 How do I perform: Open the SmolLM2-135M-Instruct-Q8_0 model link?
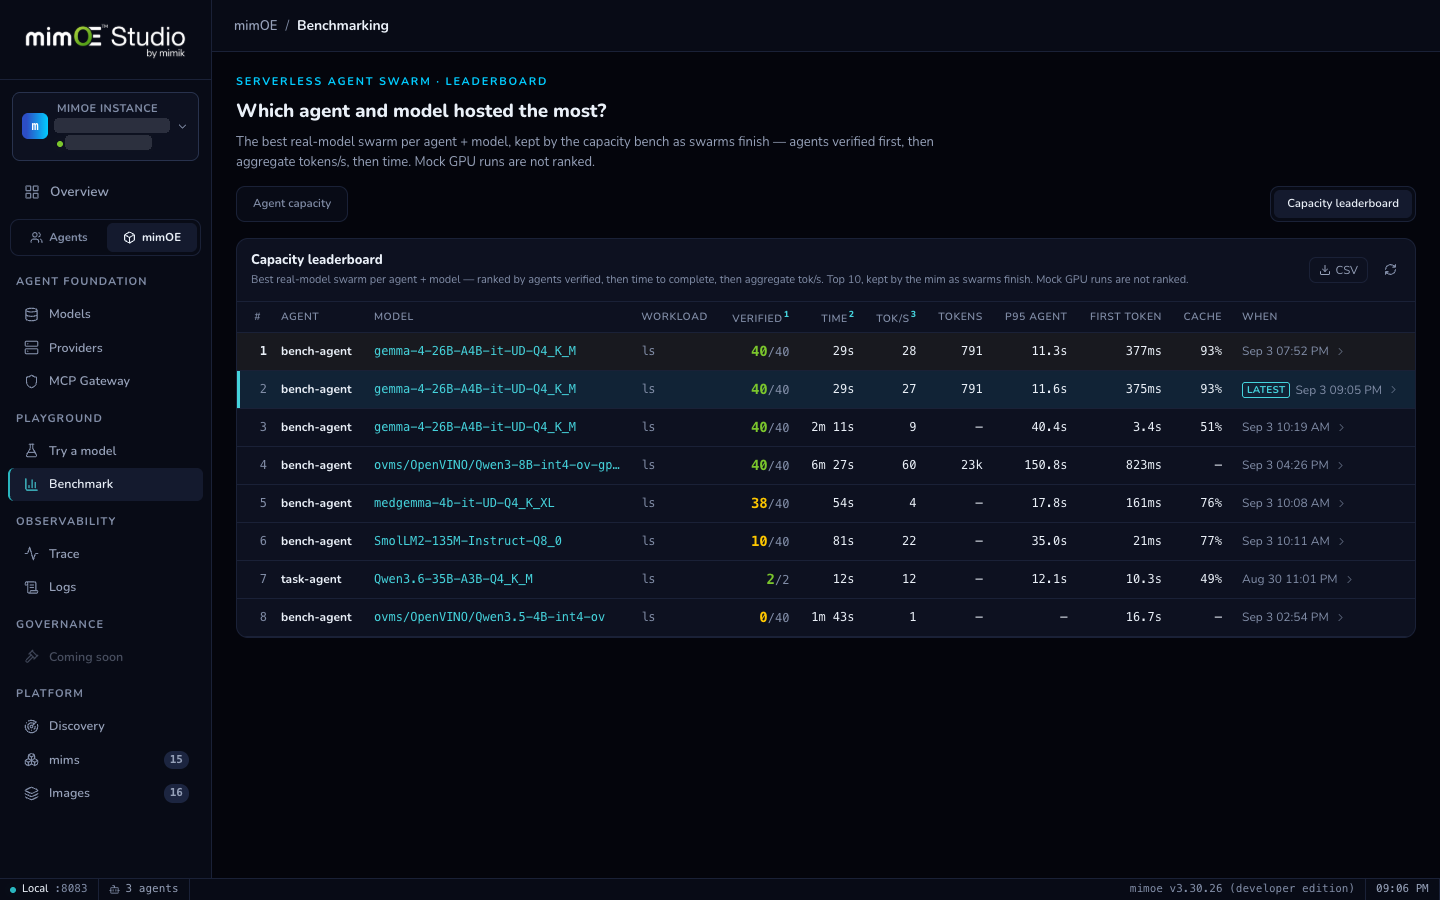tap(468, 541)
